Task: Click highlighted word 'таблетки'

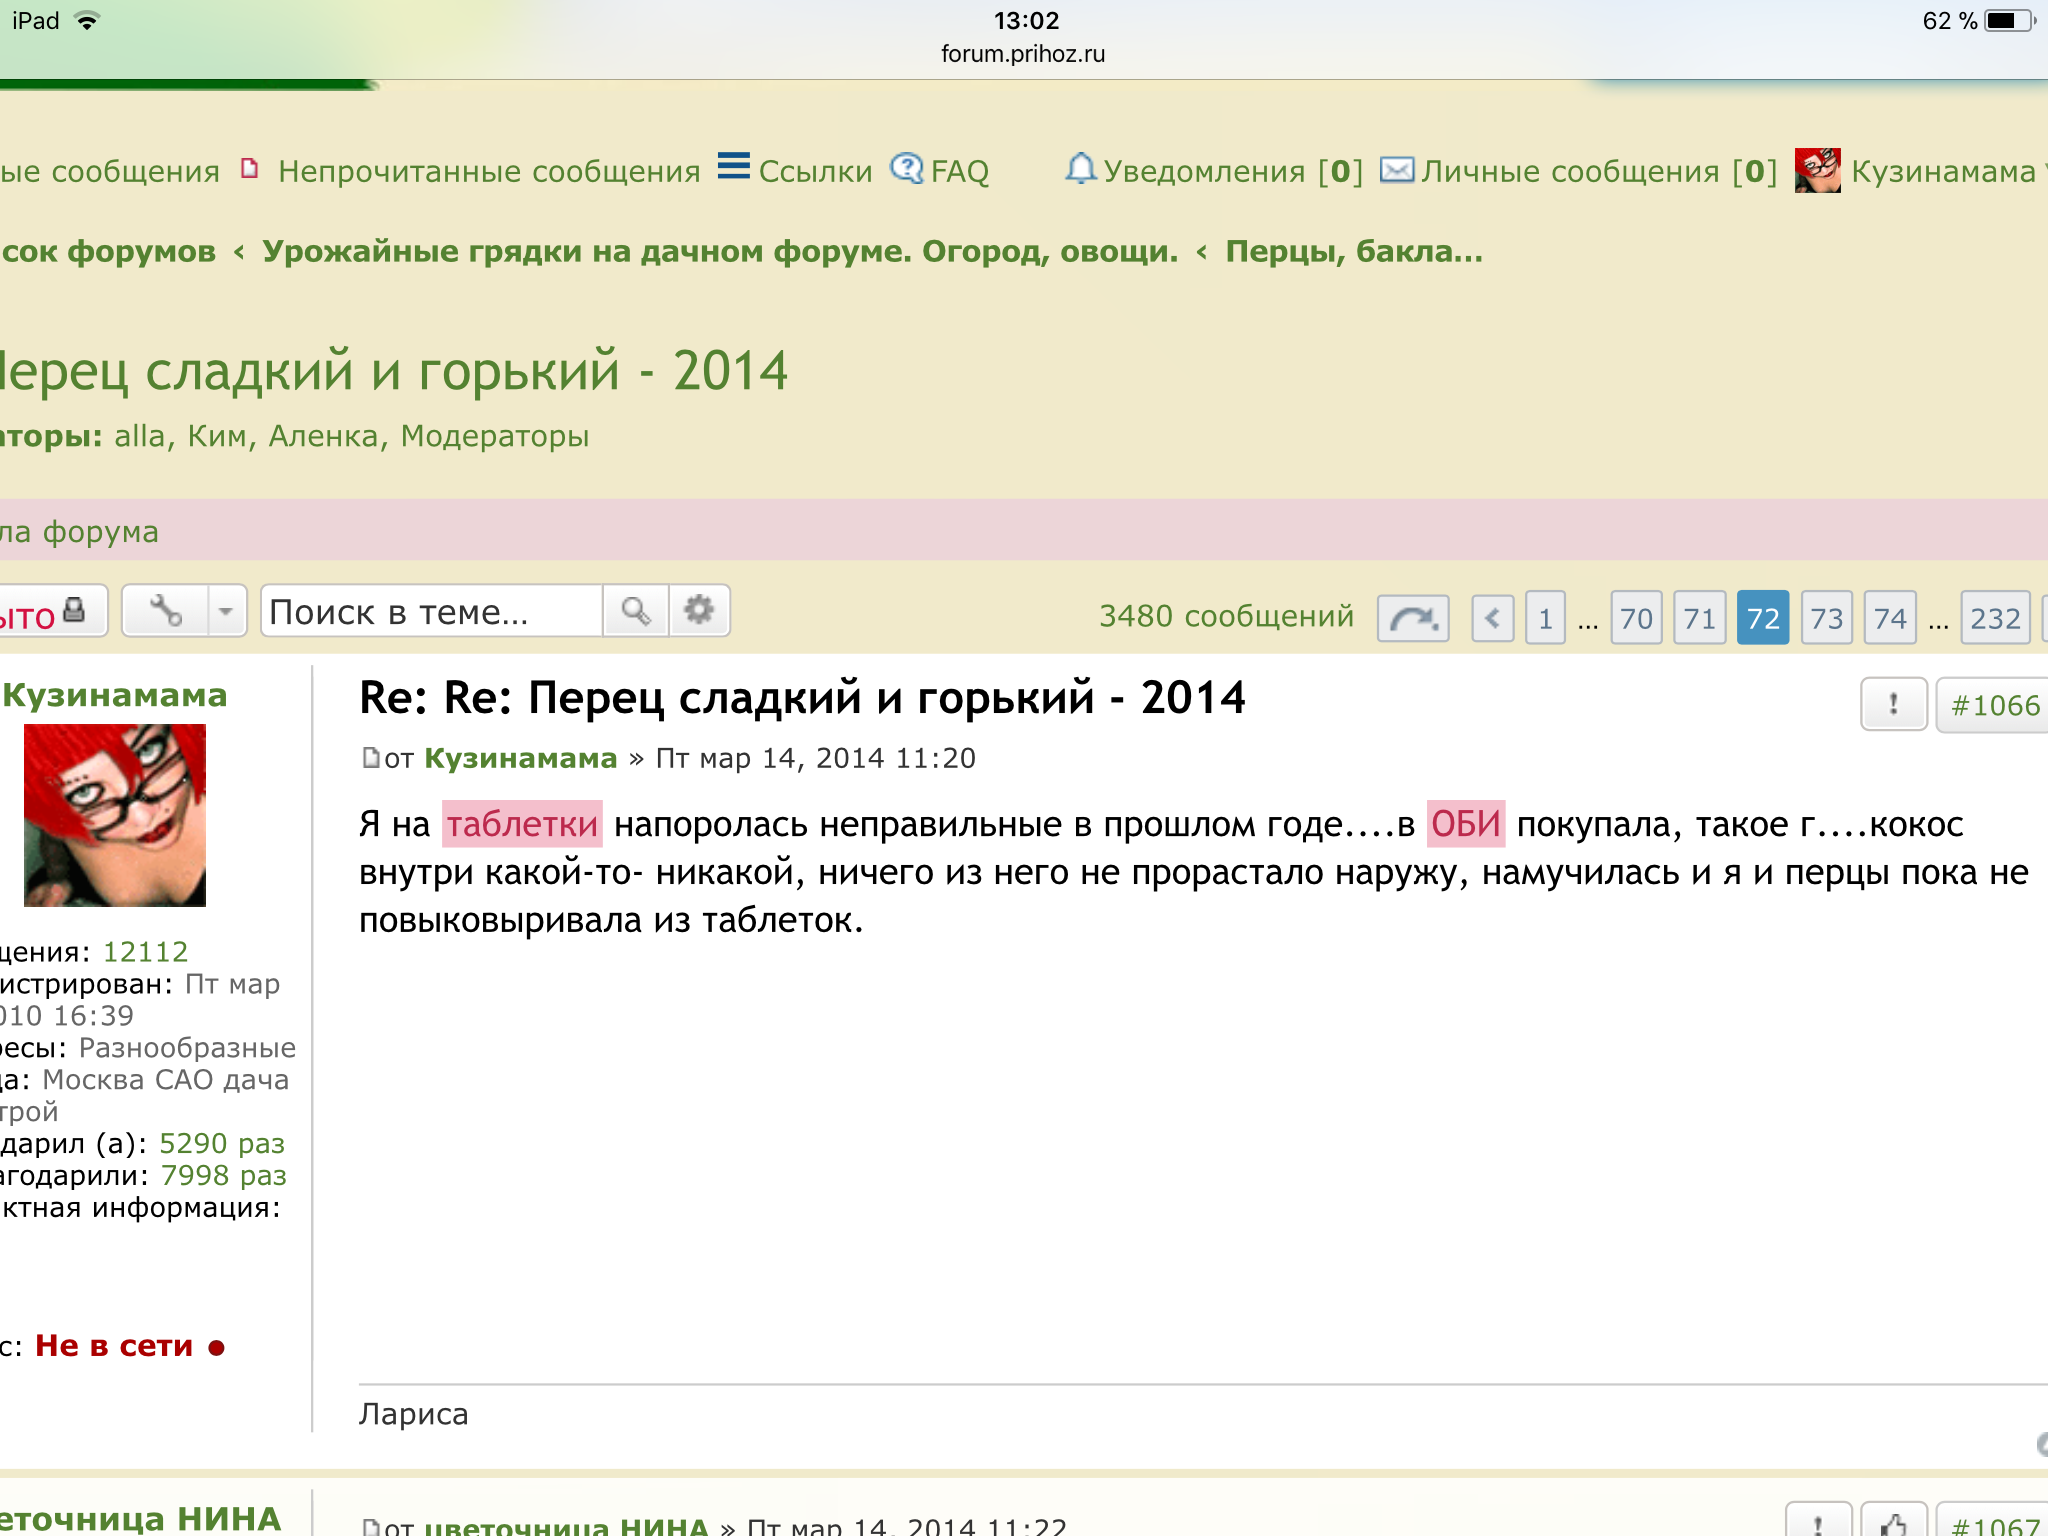Action: tap(522, 824)
